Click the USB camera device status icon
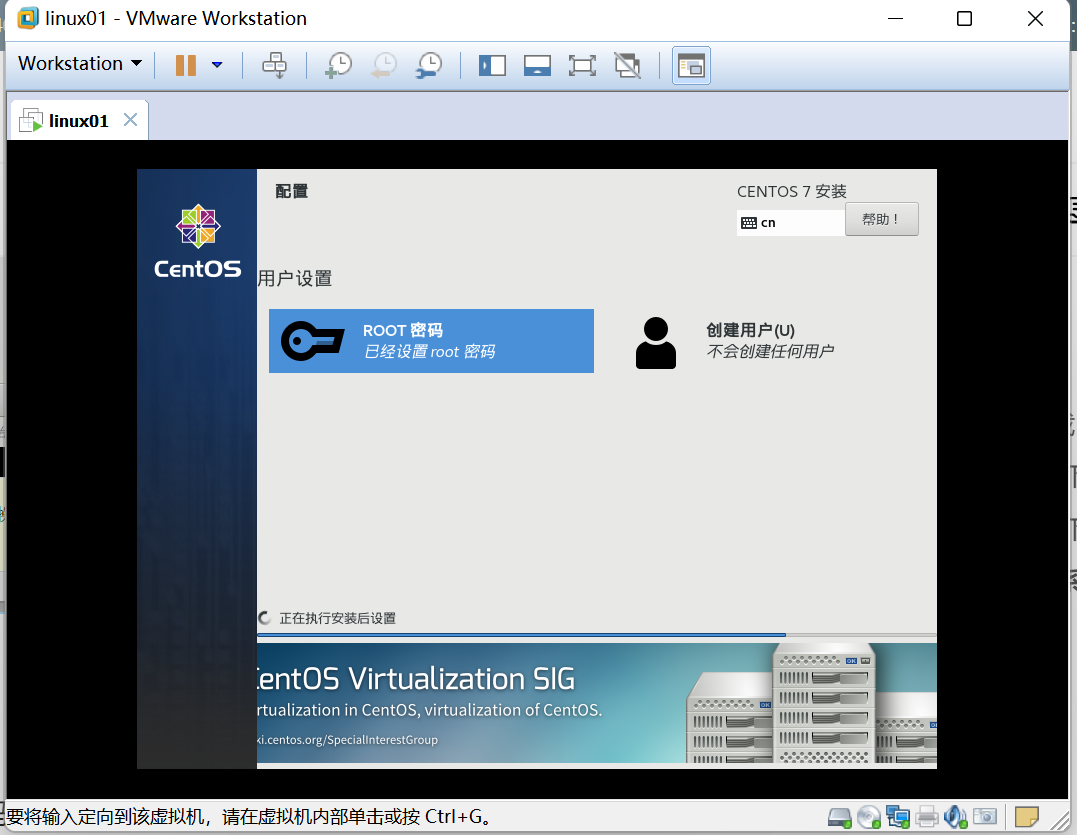Viewport: 1077px width, 835px height. point(985,816)
